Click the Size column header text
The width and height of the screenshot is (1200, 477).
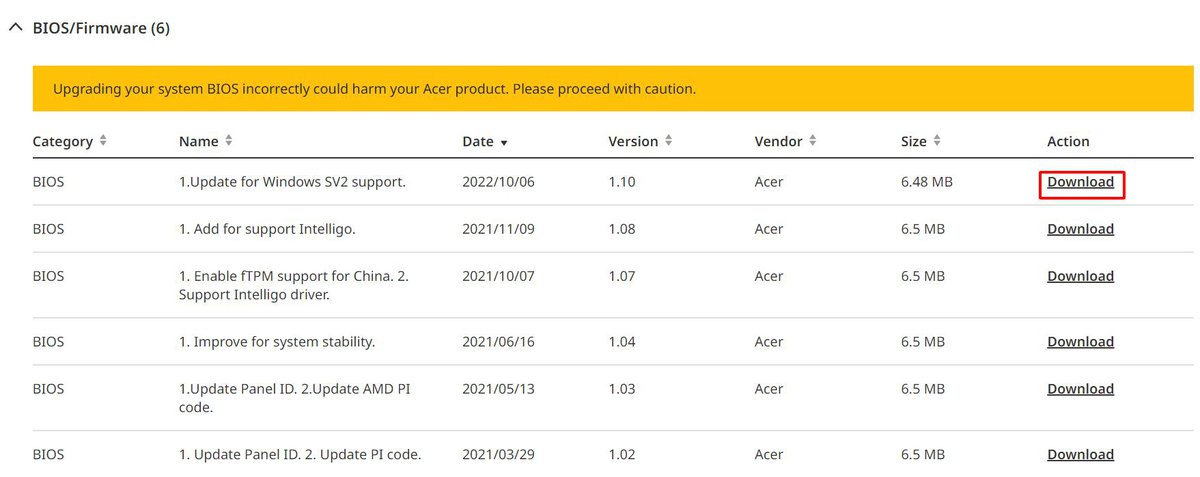pos(914,142)
